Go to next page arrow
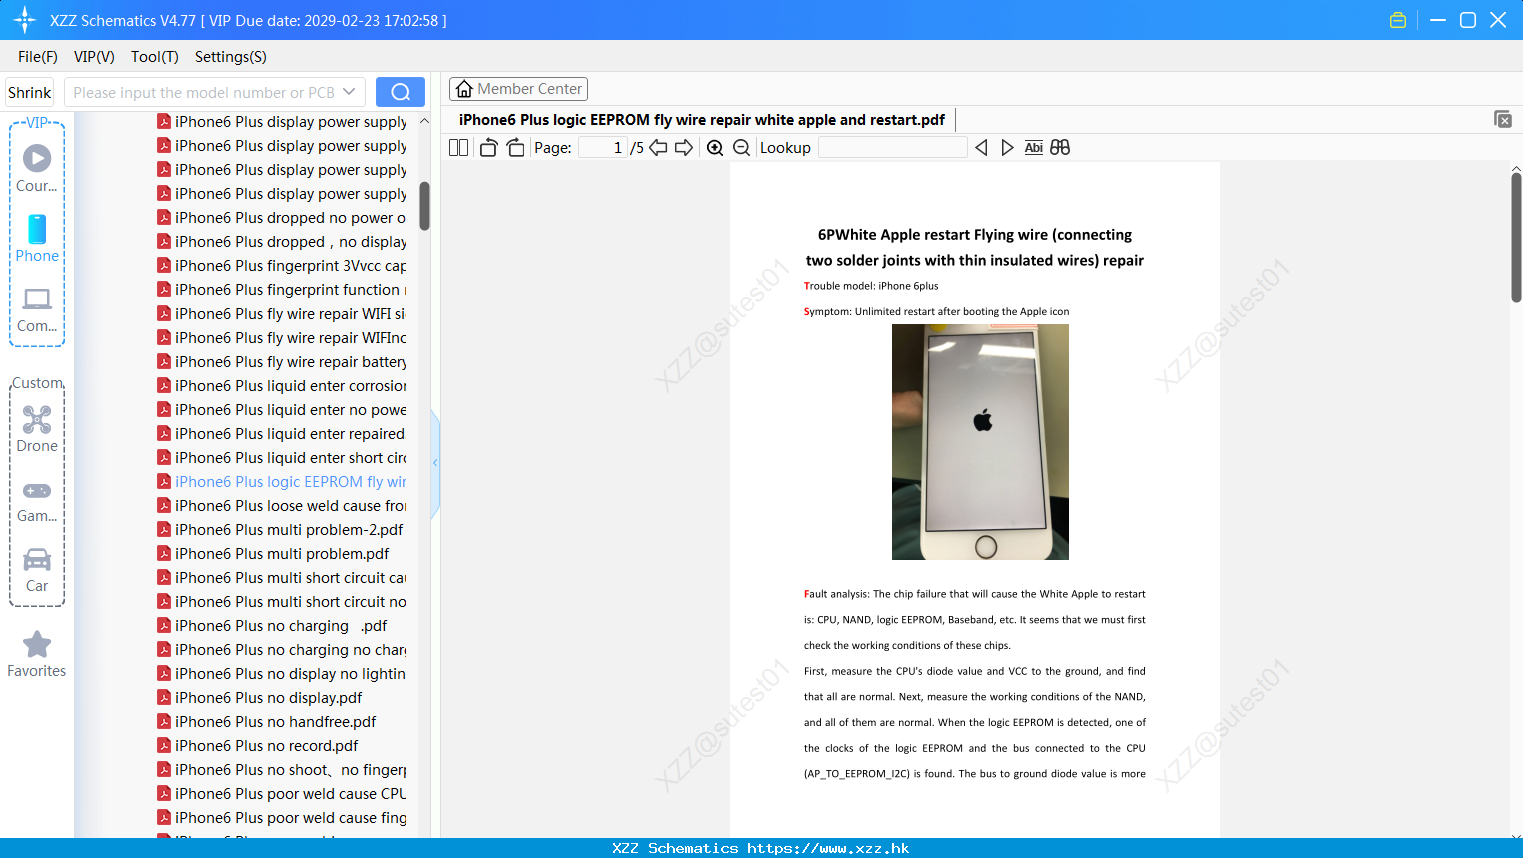1523x858 pixels. (684, 147)
